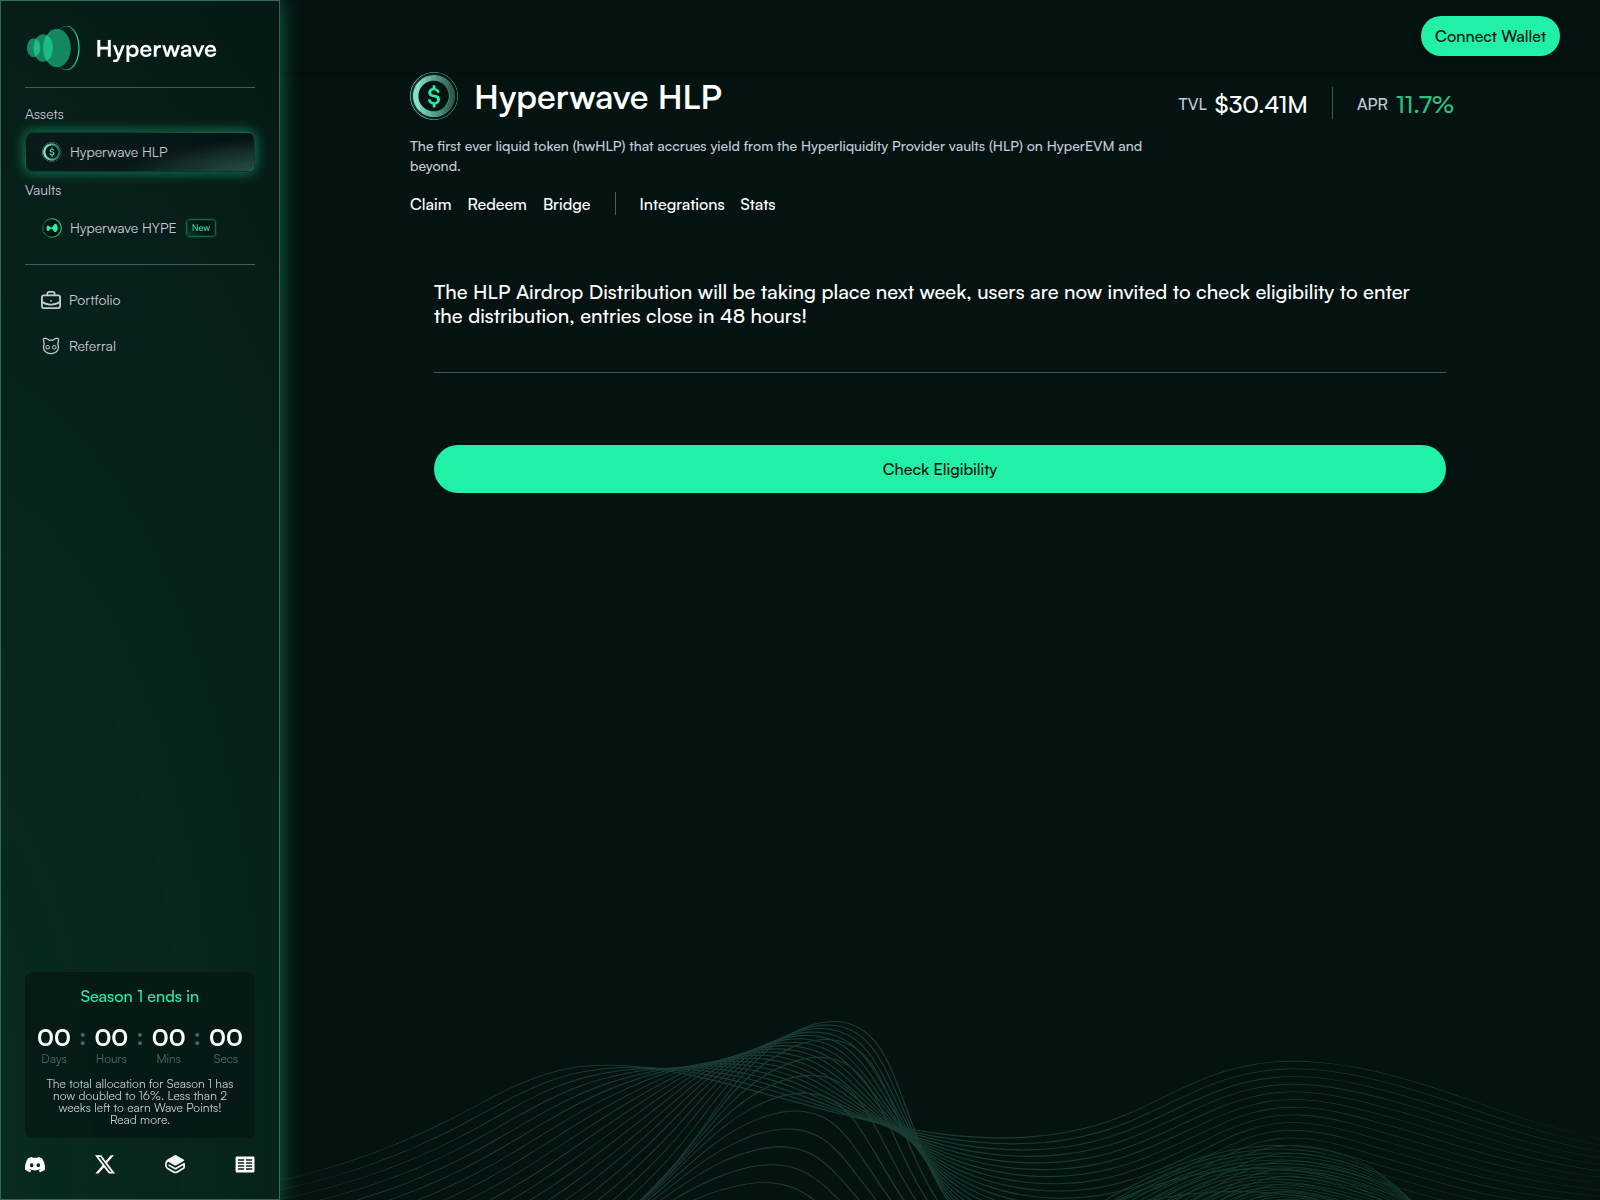Click the Referral mask icon
The image size is (1600, 1200).
tap(51, 346)
